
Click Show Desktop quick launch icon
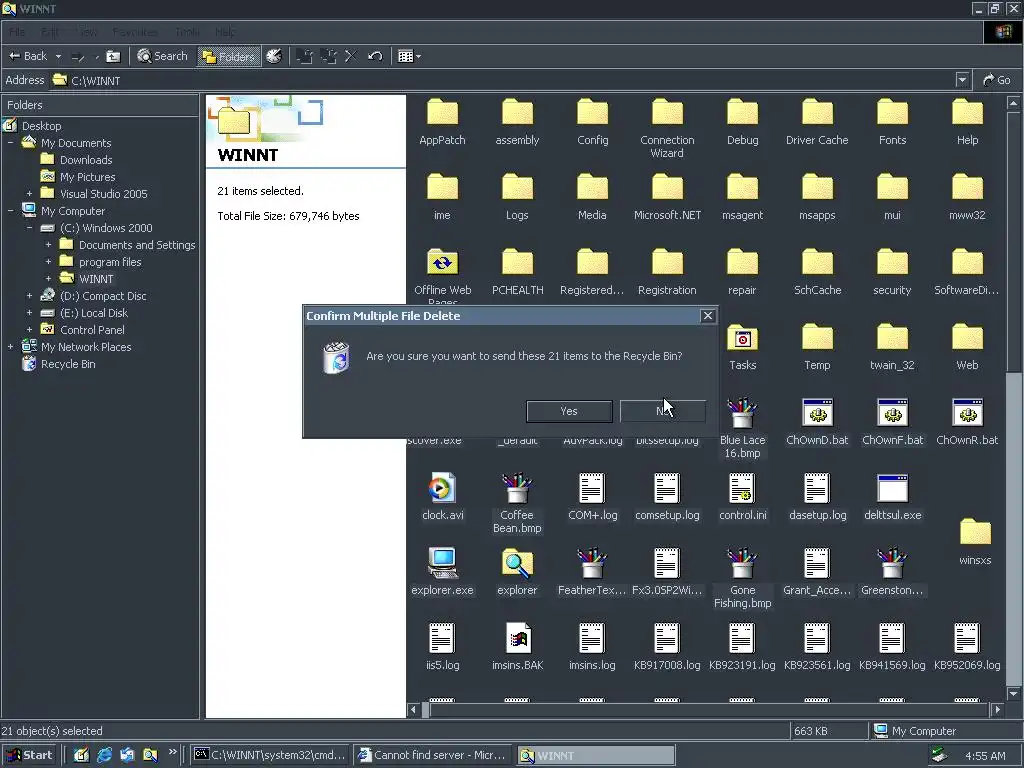81,755
